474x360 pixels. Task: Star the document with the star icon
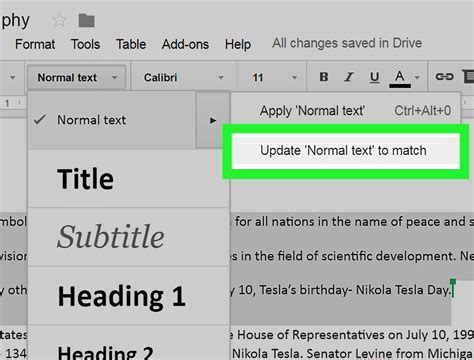[x=59, y=20]
